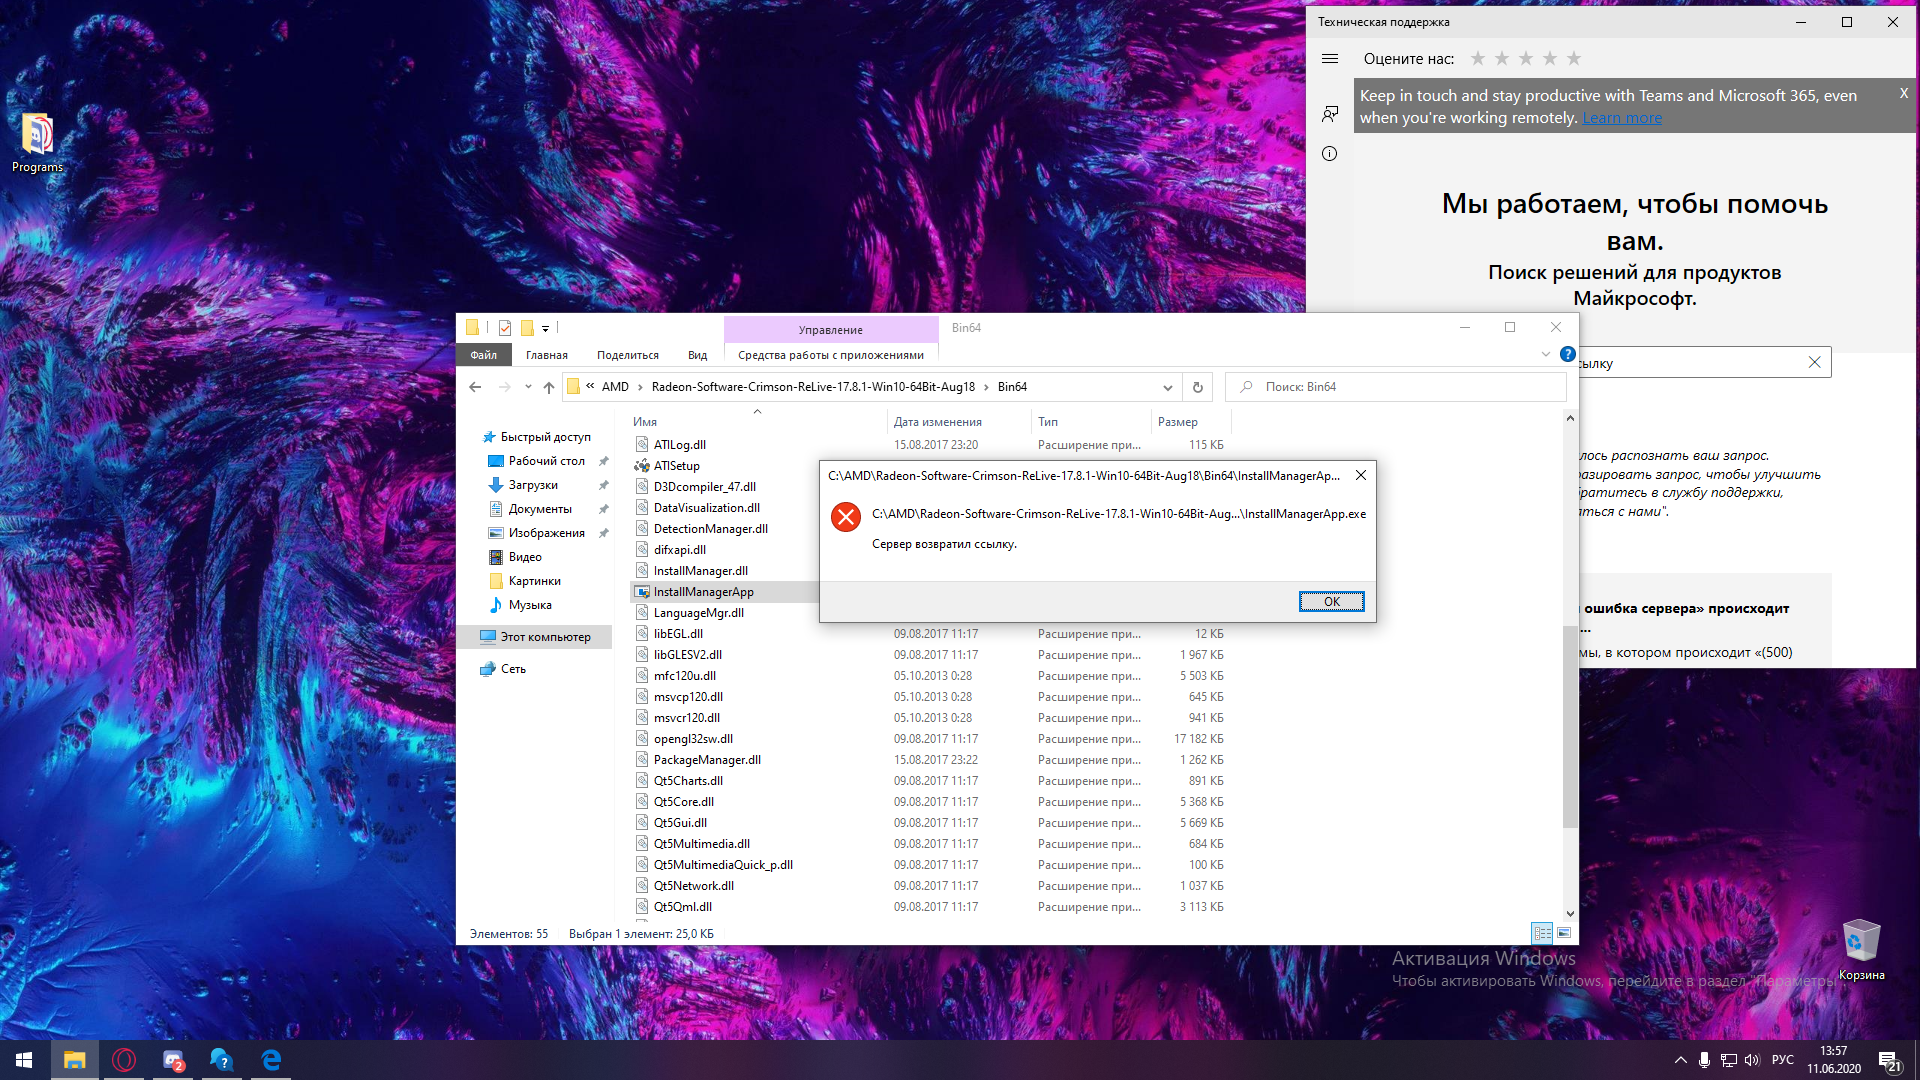The image size is (1920, 1080).
Task: Dismiss the Teams banner with X
Action: click(1903, 93)
